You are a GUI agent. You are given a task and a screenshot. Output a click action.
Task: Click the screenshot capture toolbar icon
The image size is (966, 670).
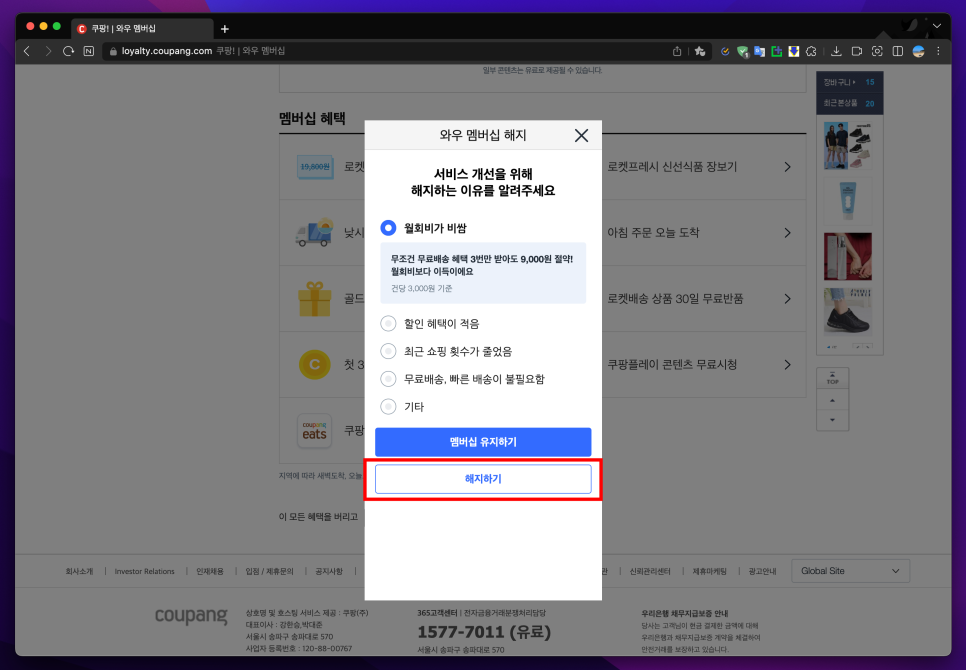(877, 51)
